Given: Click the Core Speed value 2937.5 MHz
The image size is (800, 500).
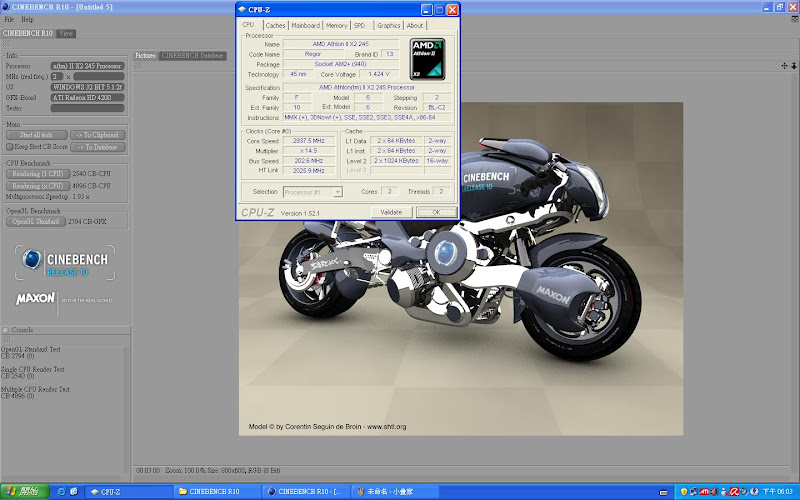Looking at the screenshot, I should pos(309,141).
